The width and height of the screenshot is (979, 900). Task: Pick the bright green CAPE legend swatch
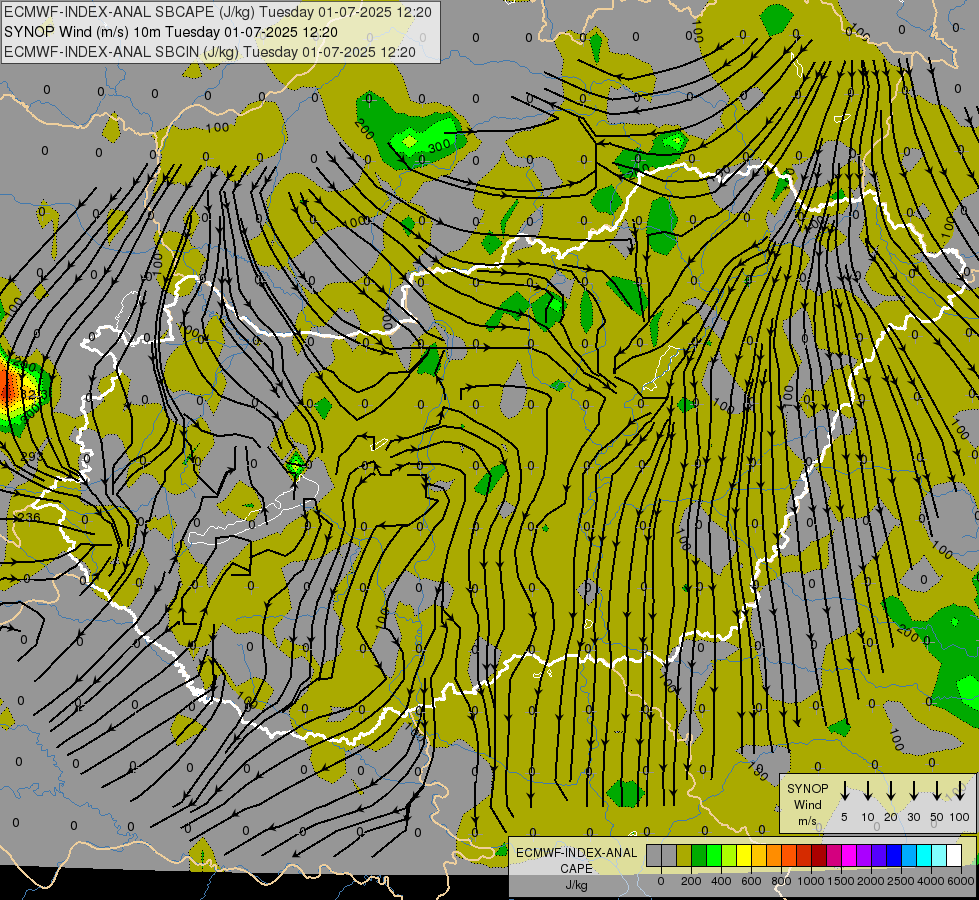[714, 855]
